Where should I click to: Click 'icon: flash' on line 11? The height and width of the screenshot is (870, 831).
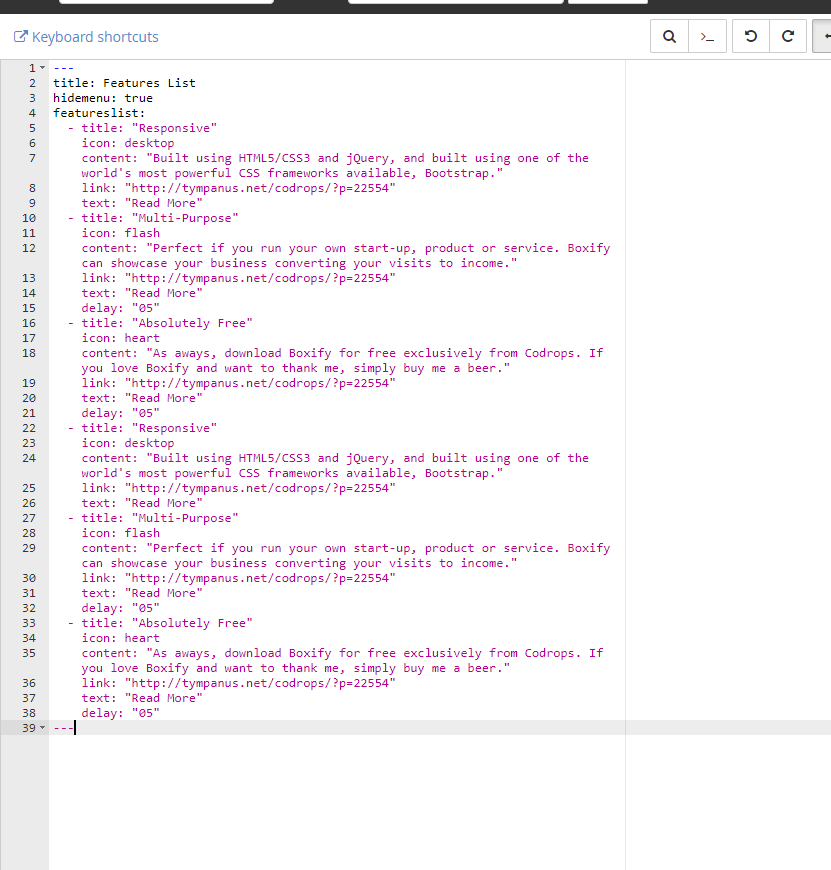(120, 233)
